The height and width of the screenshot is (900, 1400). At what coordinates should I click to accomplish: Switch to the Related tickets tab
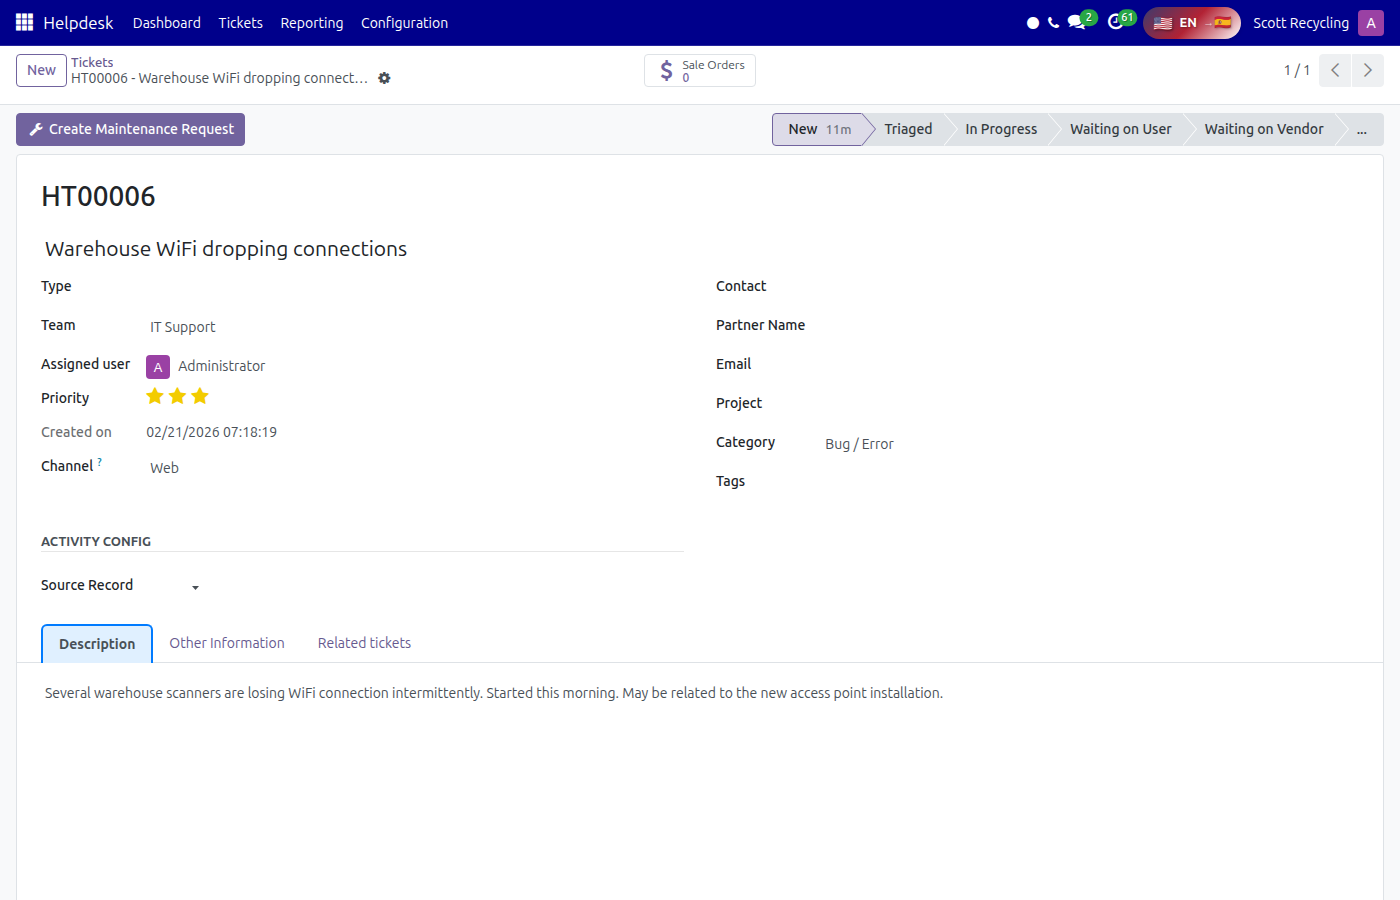click(364, 643)
